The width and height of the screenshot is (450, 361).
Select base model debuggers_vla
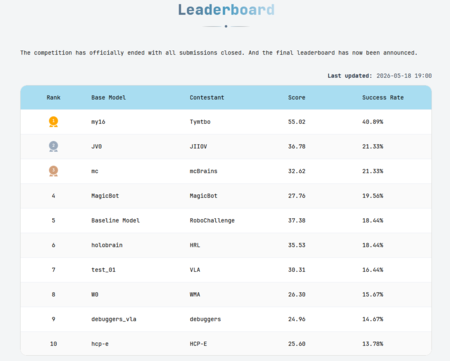pos(114,319)
